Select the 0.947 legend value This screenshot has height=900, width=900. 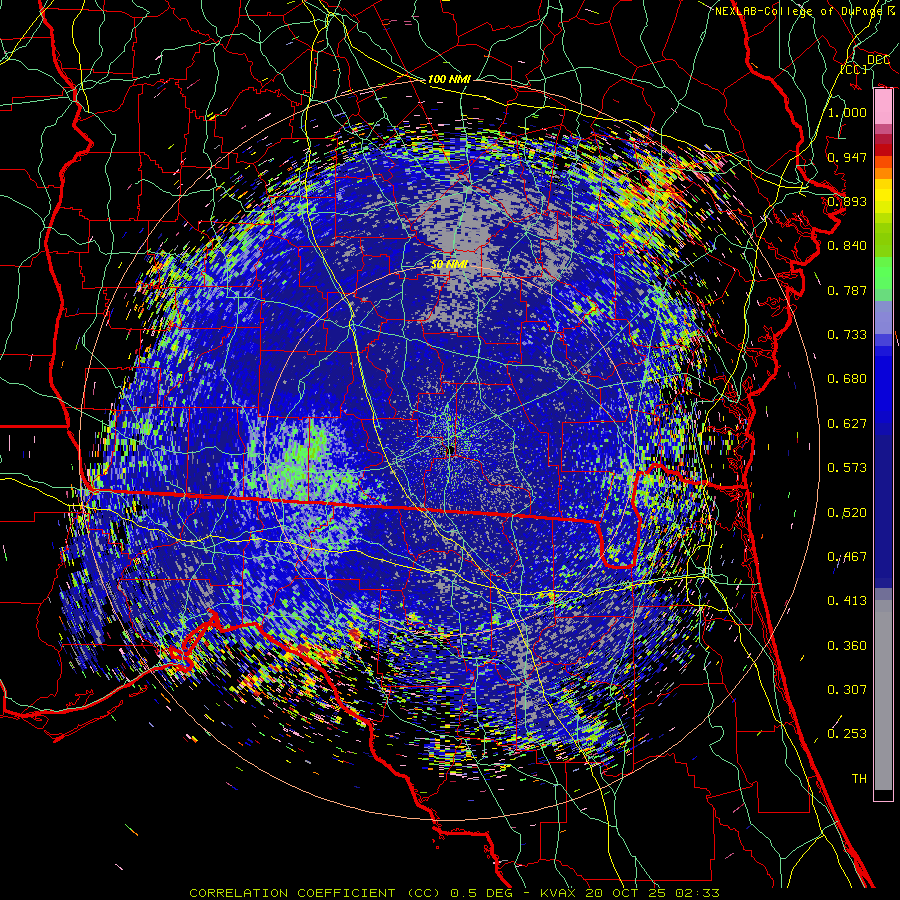coord(847,157)
